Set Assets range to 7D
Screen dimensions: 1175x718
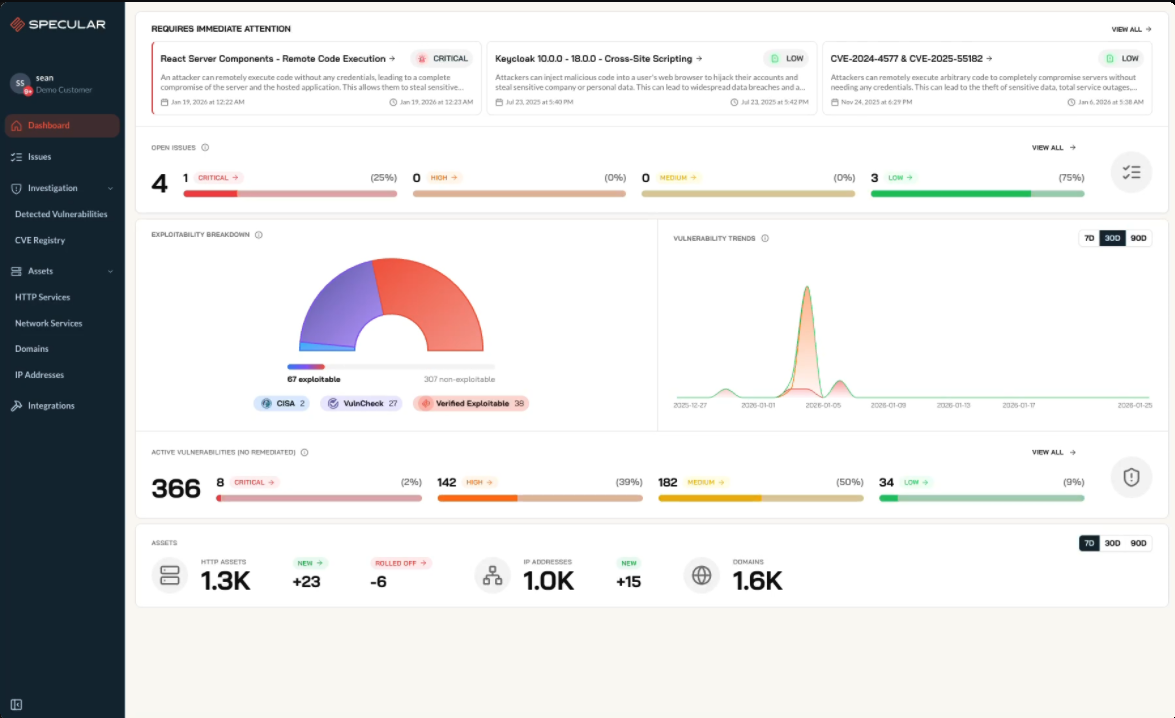point(1089,543)
